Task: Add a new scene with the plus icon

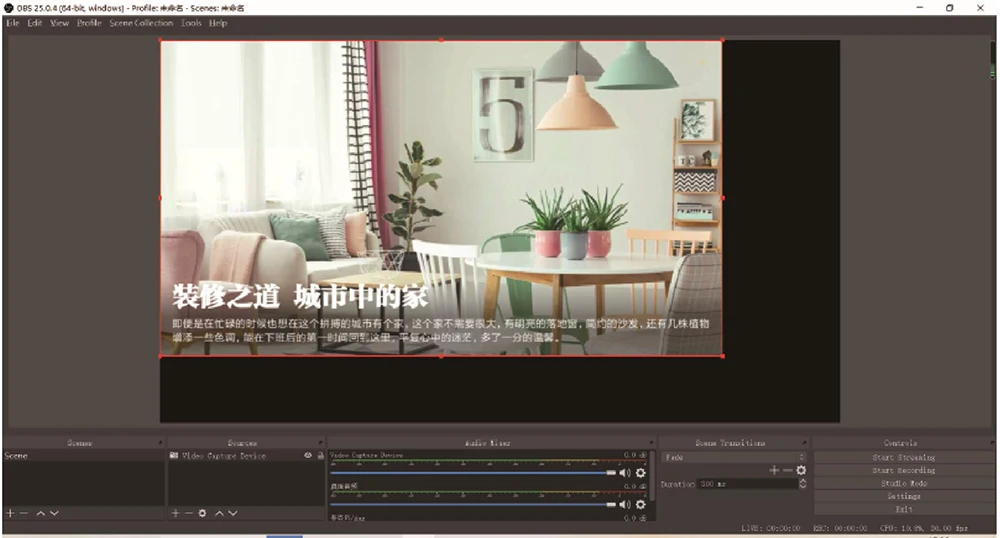Action: [9, 513]
